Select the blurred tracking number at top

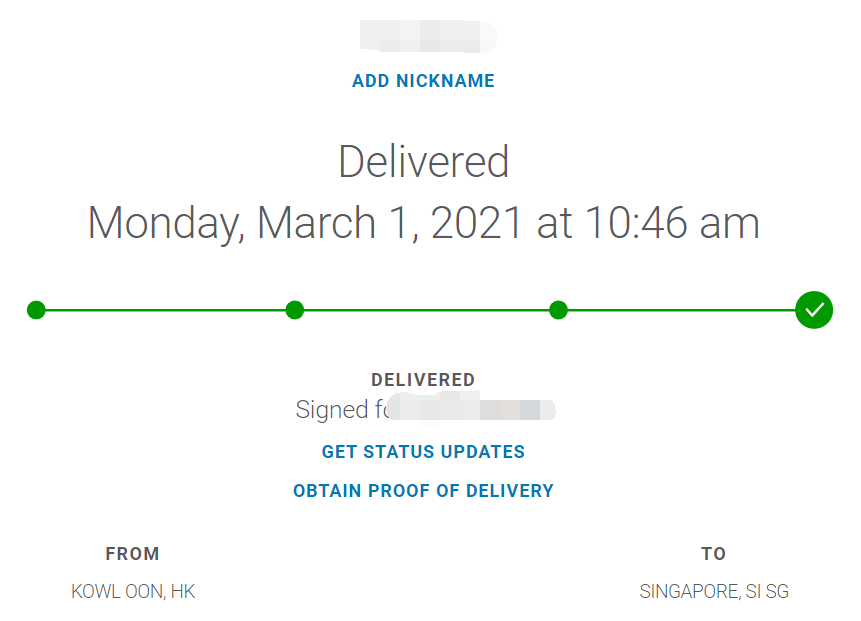[x=428, y=36]
